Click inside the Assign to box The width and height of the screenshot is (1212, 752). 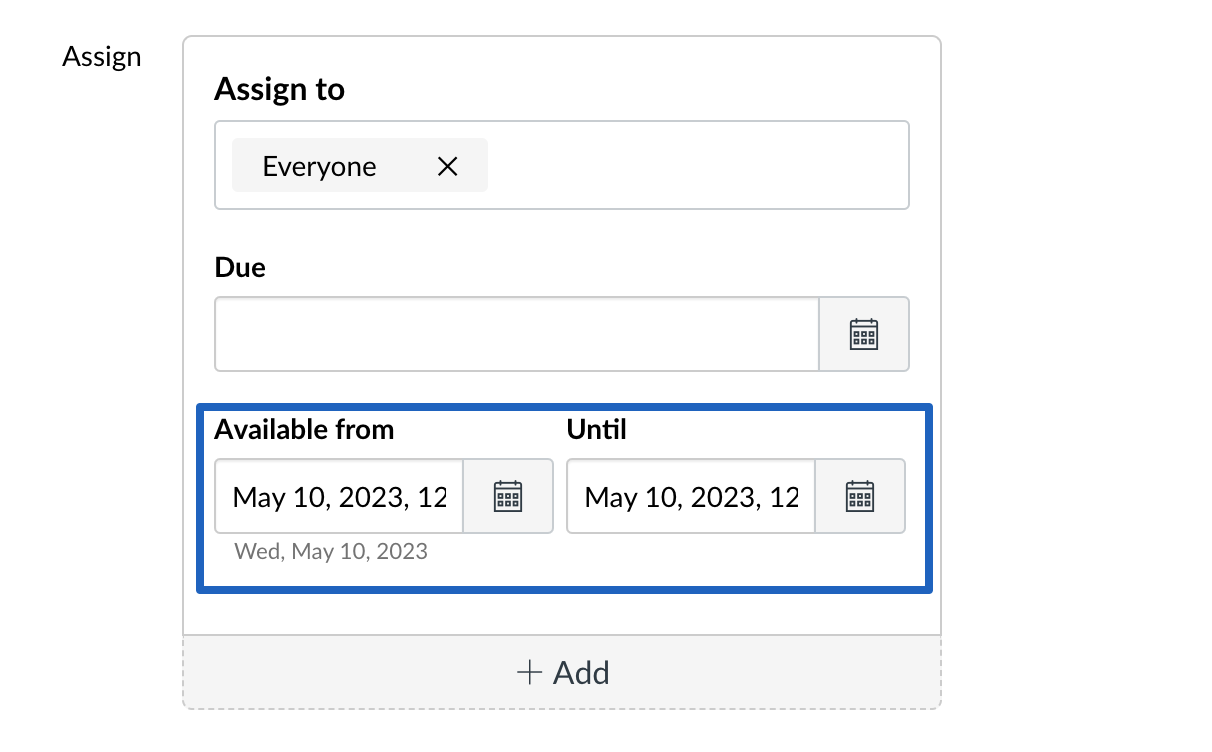click(x=700, y=165)
